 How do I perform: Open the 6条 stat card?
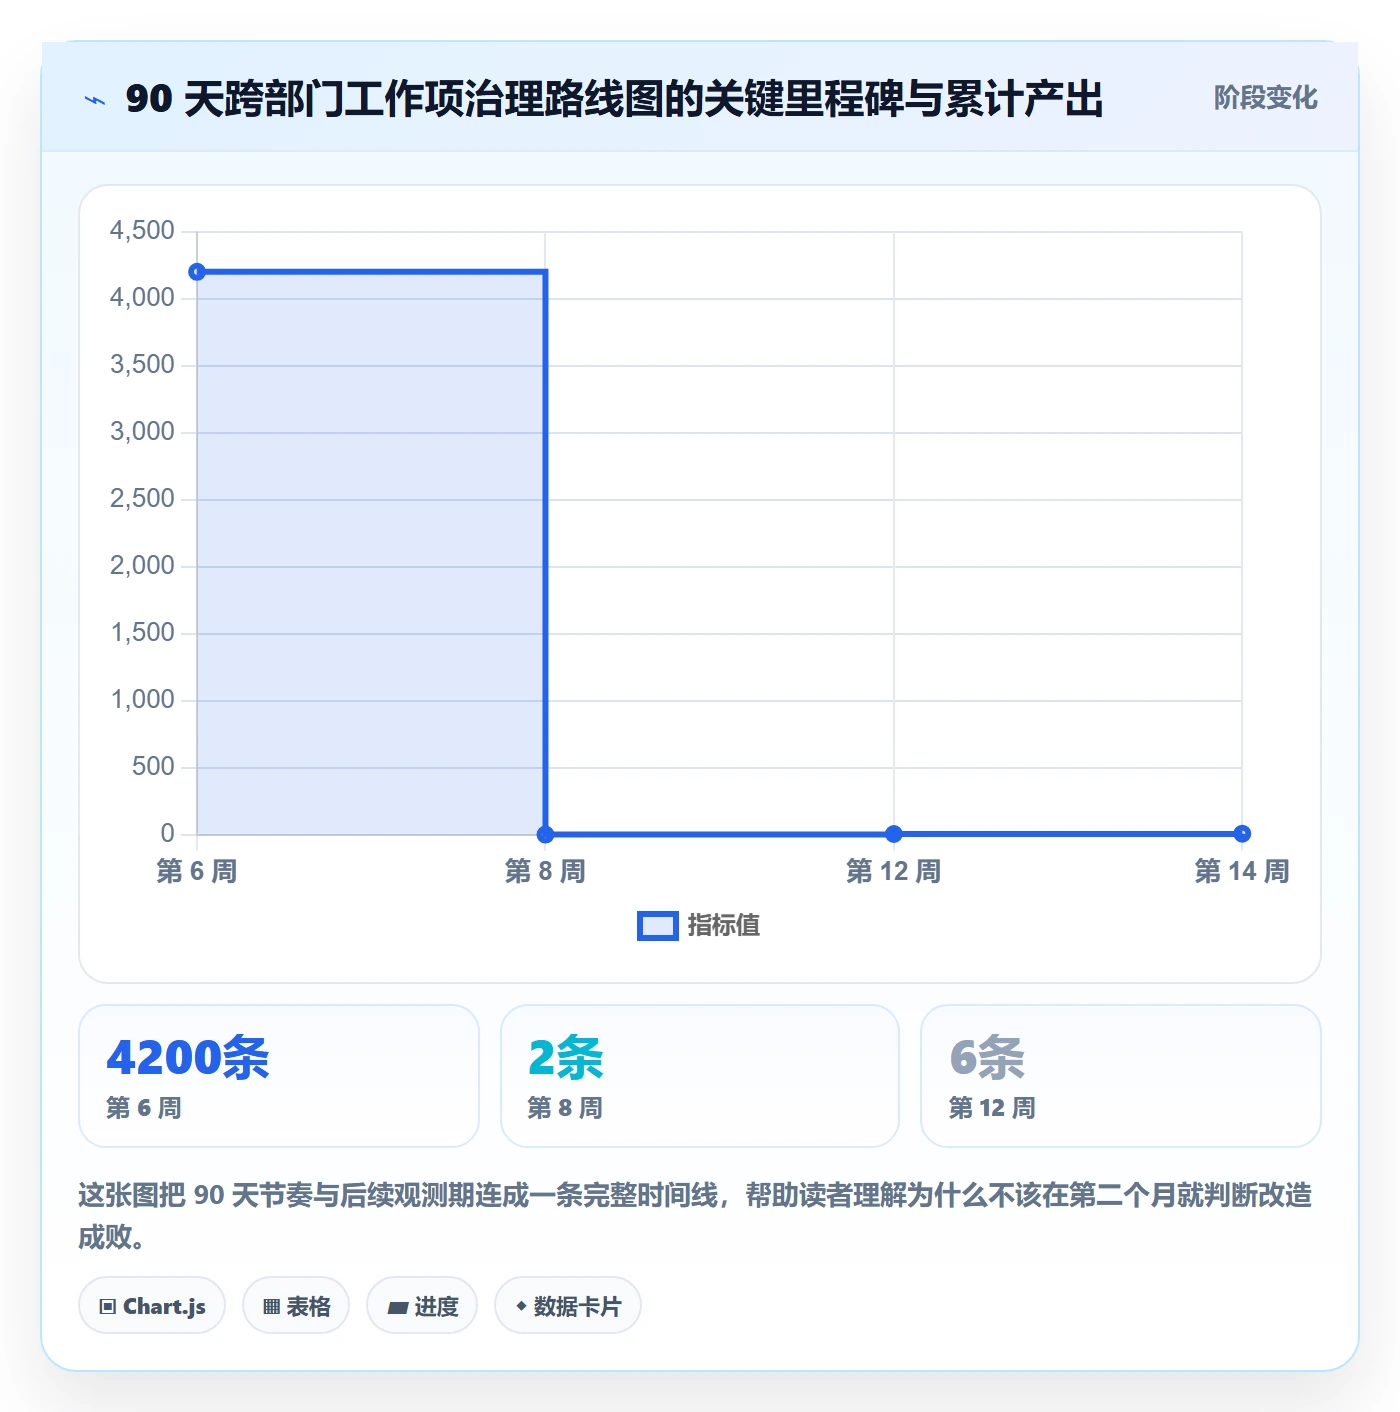pyautogui.click(x=1121, y=1076)
